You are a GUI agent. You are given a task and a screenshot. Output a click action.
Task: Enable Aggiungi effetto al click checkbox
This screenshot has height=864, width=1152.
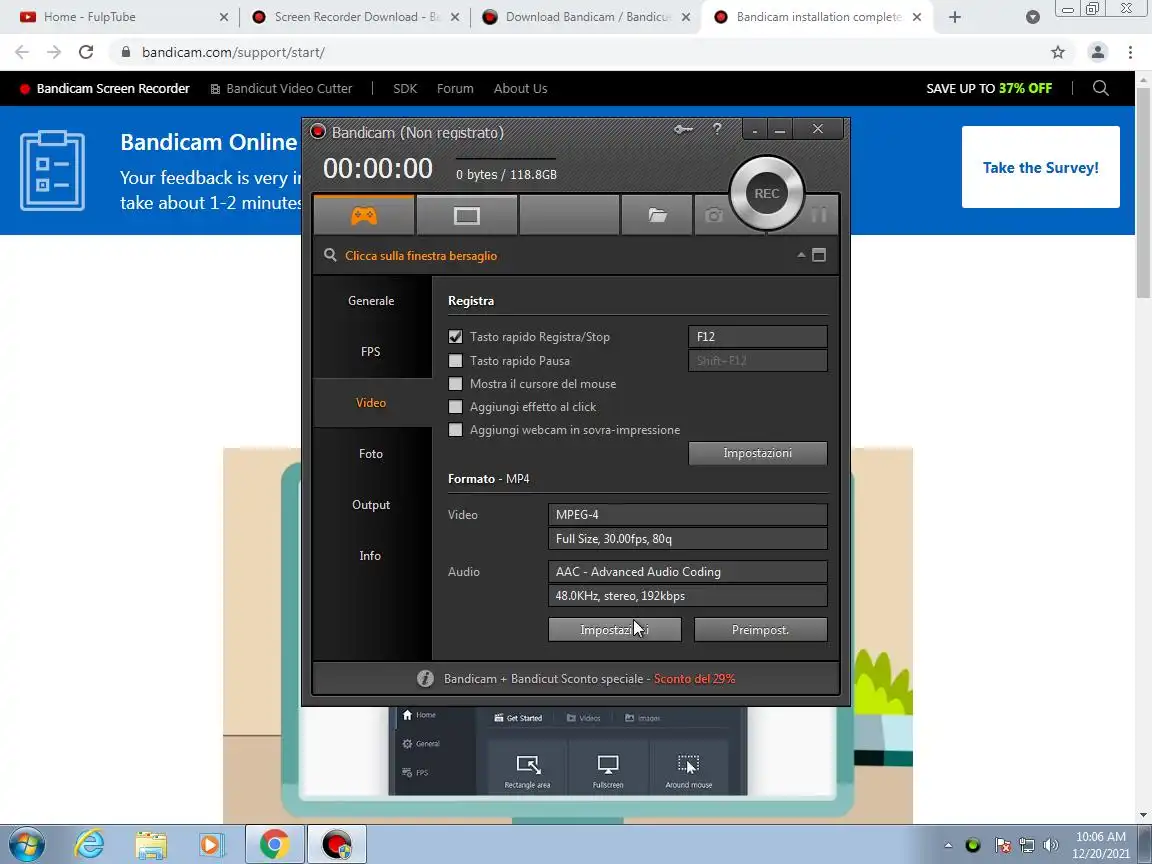coord(456,407)
